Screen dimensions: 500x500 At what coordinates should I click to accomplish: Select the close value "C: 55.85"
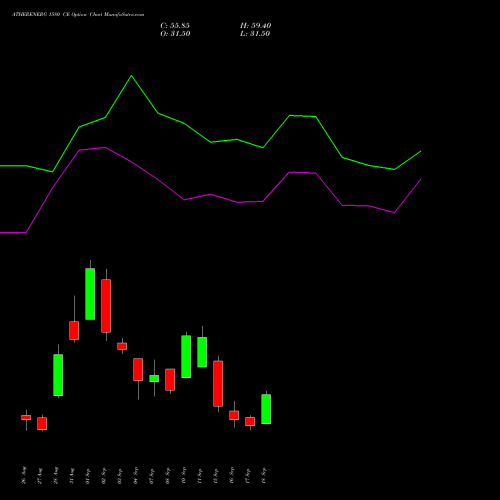(x=175, y=26)
